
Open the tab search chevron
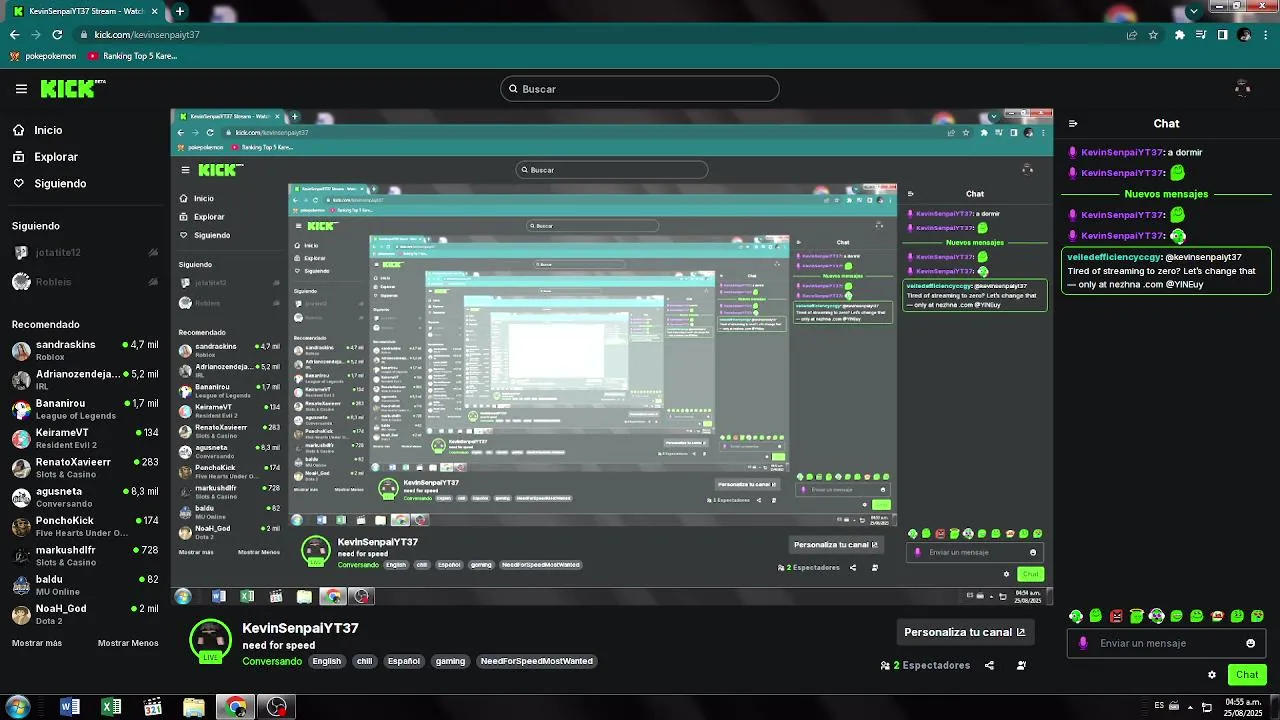[x=1193, y=11]
